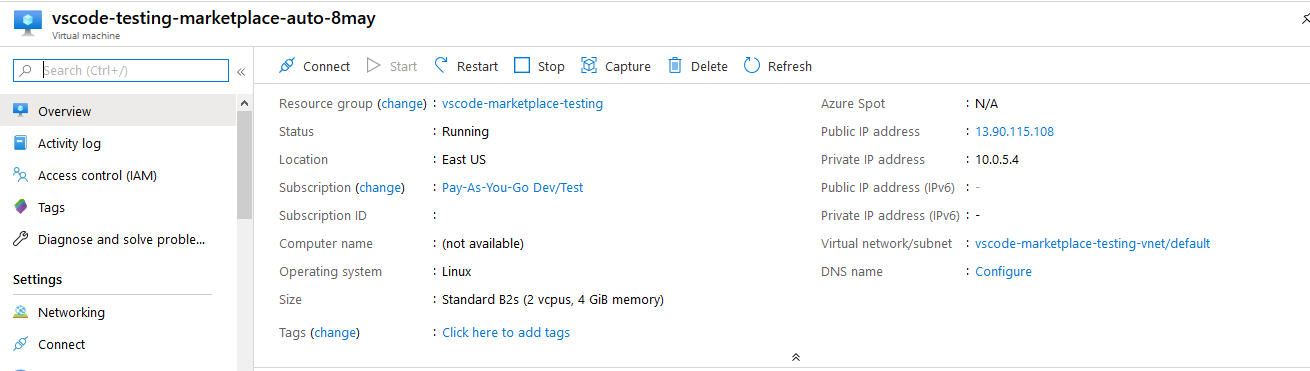Viewport: 1310px width, 371px height.
Task: Open the Pay-As-You-Go Dev/Test subscription link
Action: click(512, 187)
